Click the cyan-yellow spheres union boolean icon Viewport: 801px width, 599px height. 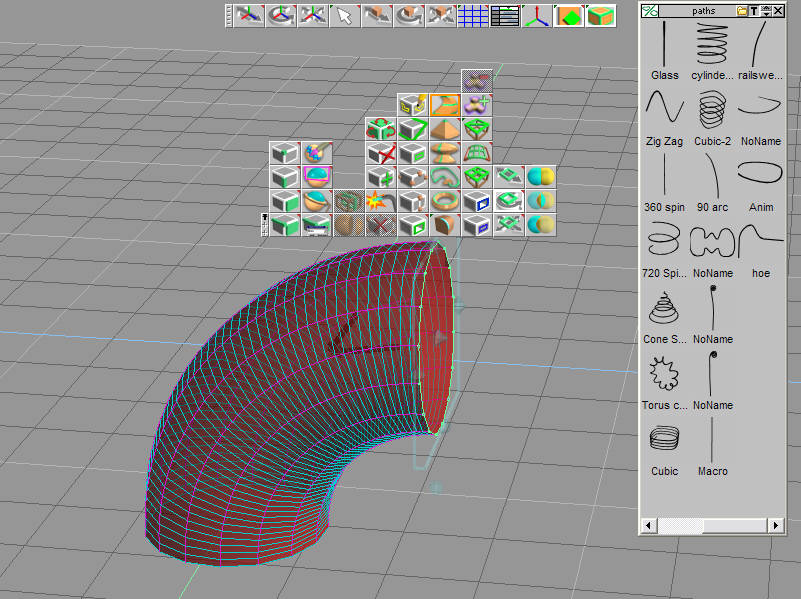tap(540, 177)
